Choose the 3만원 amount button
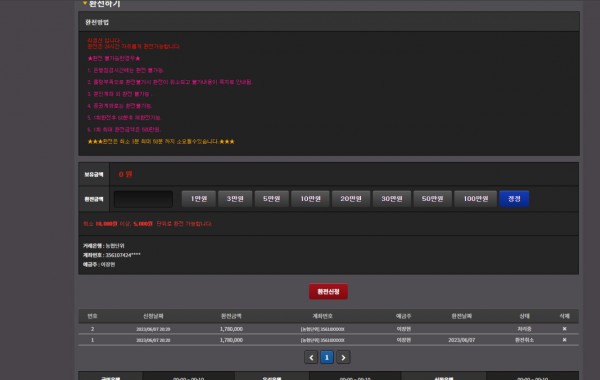The image size is (600, 380). coord(235,199)
